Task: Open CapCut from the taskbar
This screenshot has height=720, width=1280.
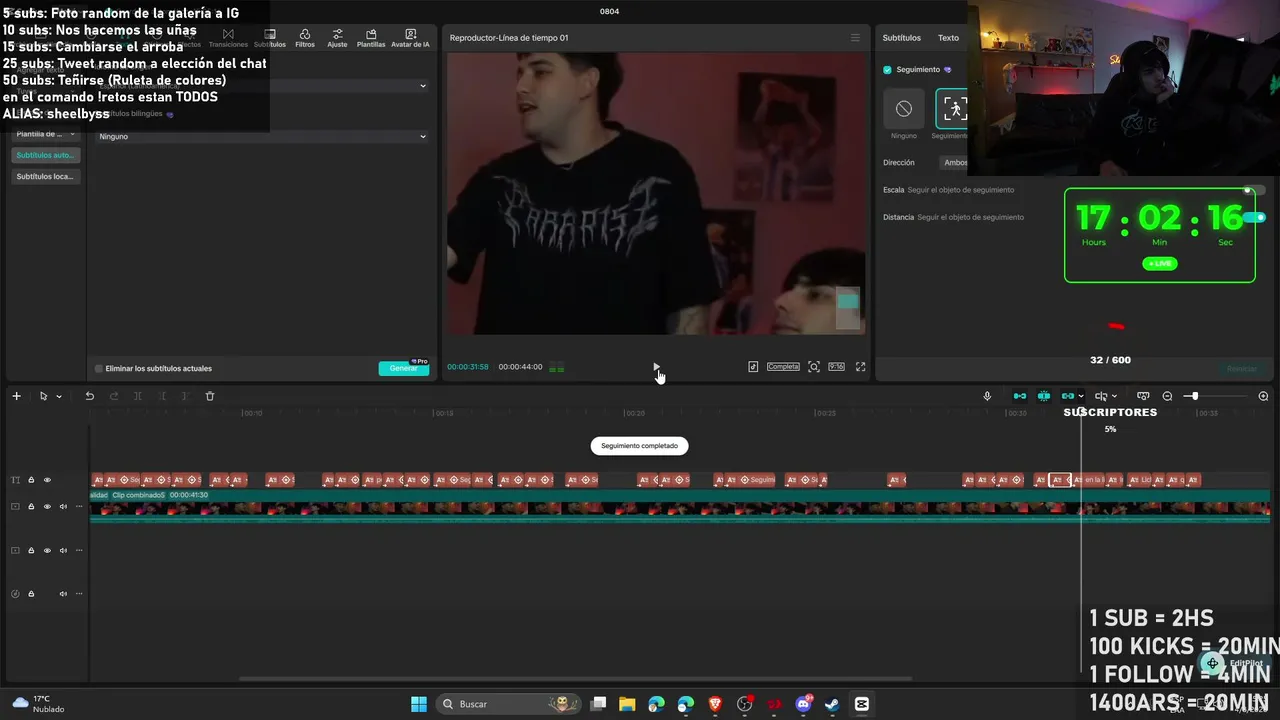Action: [x=862, y=704]
